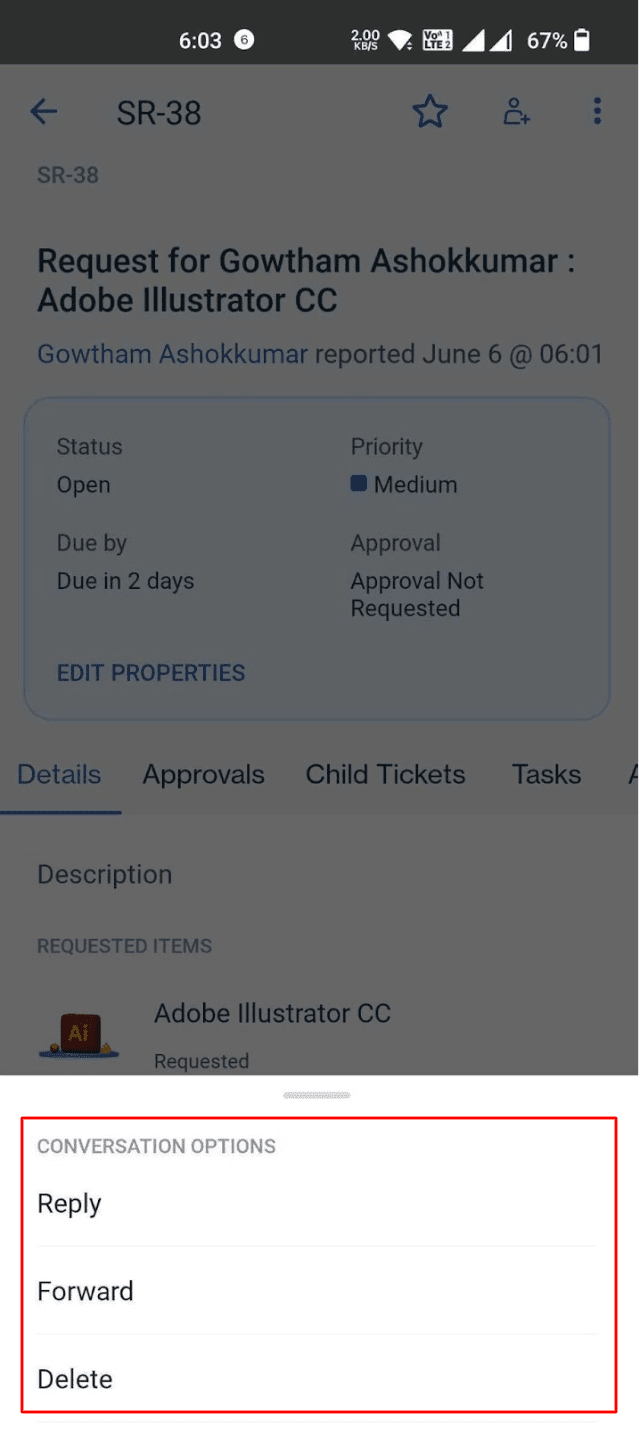640x1438 pixels.
Task: Tap the Wi-Fi status bar icon
Action: pos(401,40)
